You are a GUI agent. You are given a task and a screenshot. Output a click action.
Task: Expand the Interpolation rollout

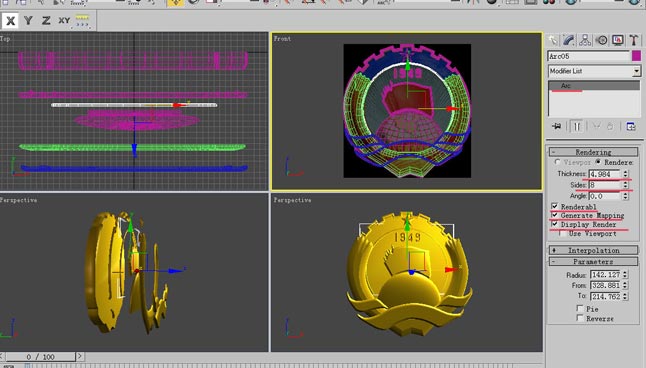pyautogui.click(x=593, y=250)
